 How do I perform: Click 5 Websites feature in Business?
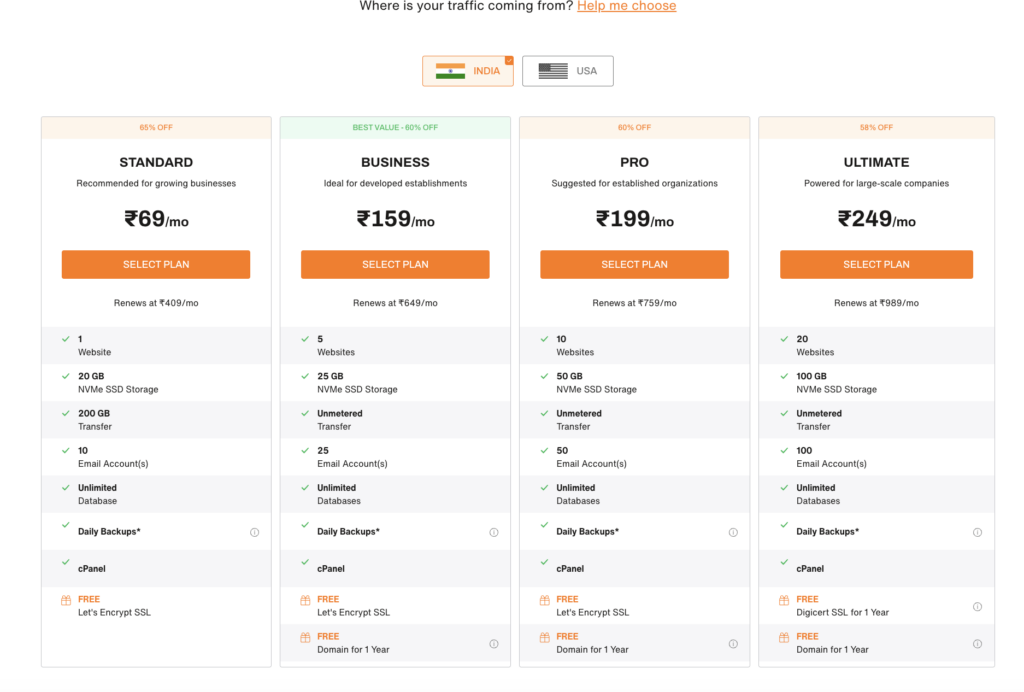pyautogui.click(x=395, y=345)
